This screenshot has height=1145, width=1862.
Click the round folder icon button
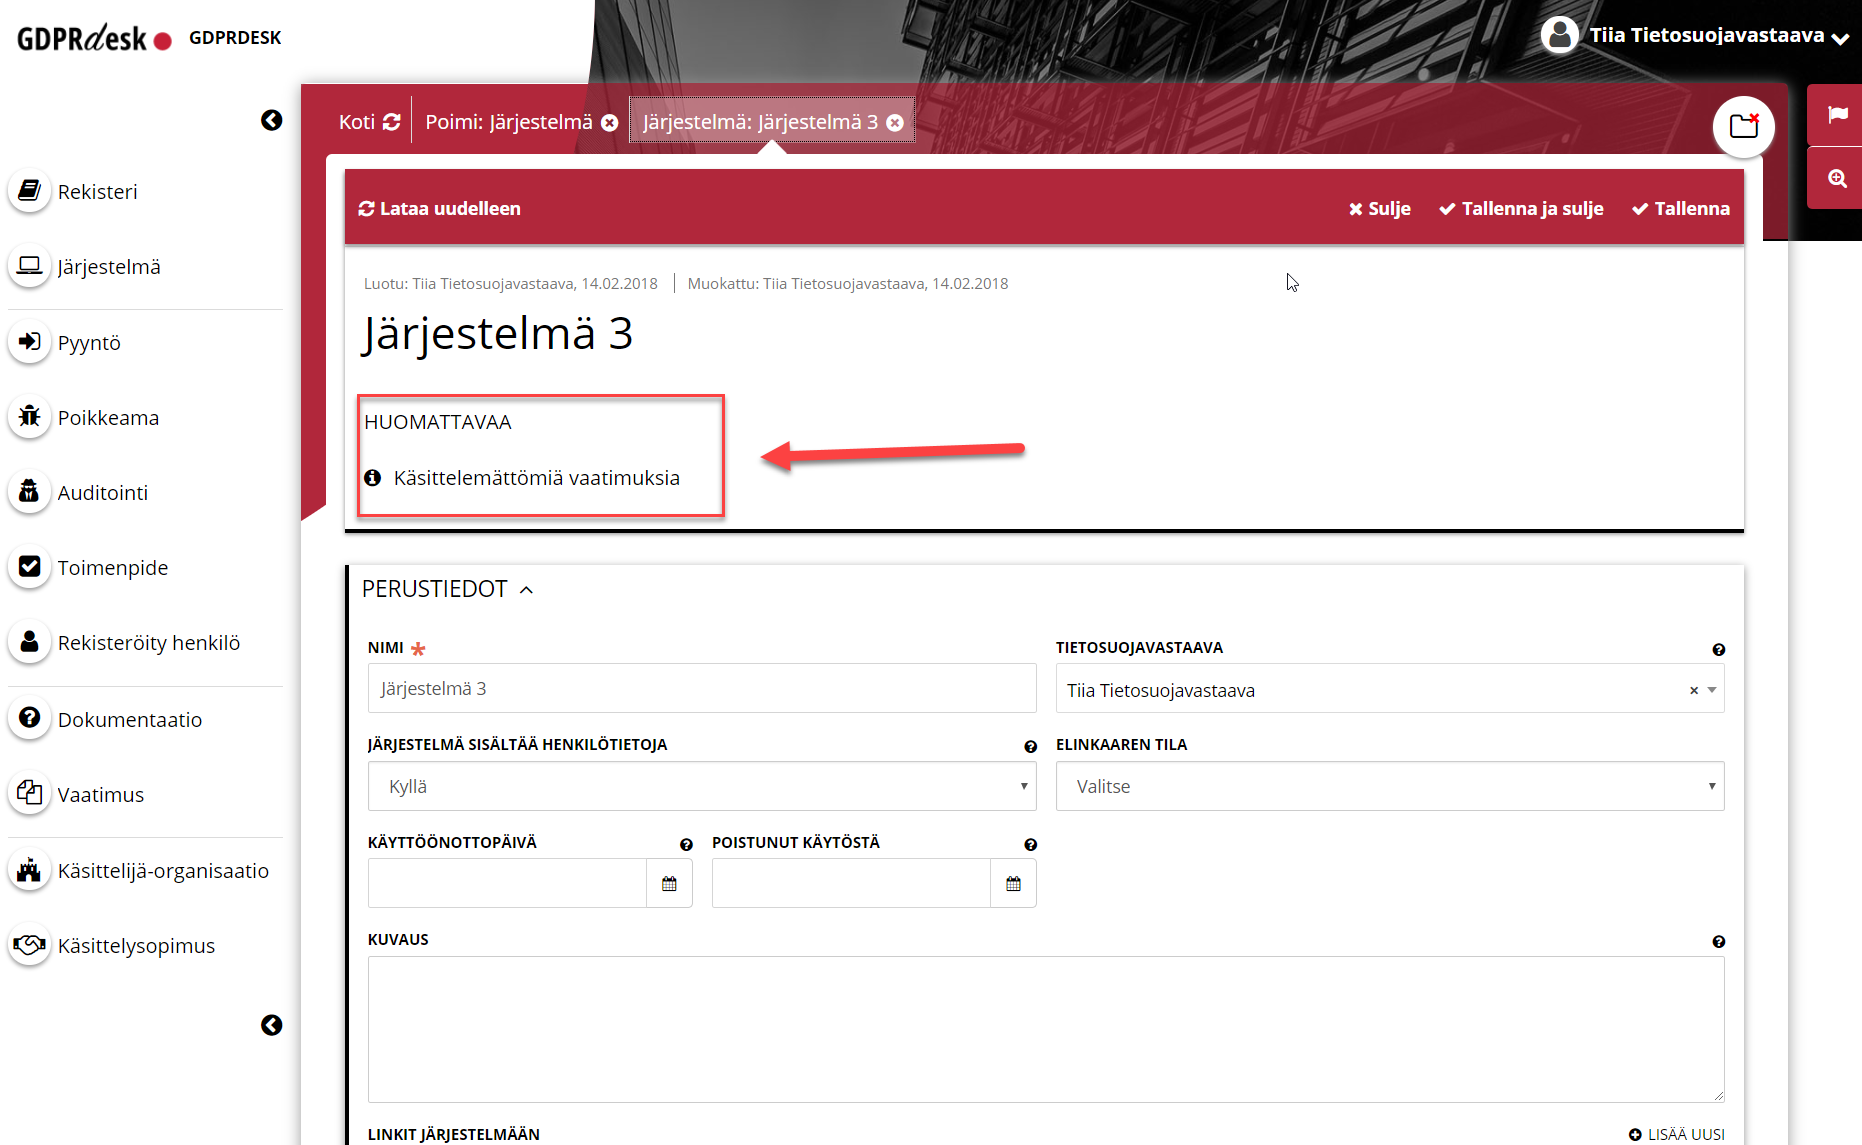click(1743, 127)
